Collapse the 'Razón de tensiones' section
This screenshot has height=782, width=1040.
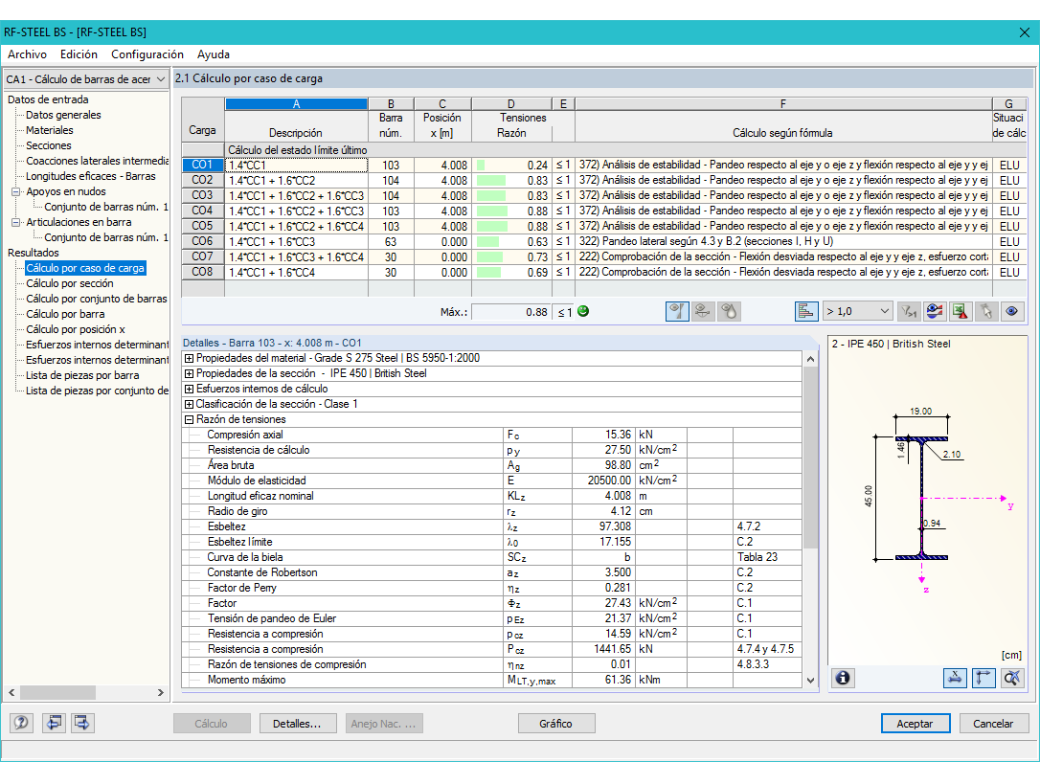pyautogui.click(x=189, y=420)
